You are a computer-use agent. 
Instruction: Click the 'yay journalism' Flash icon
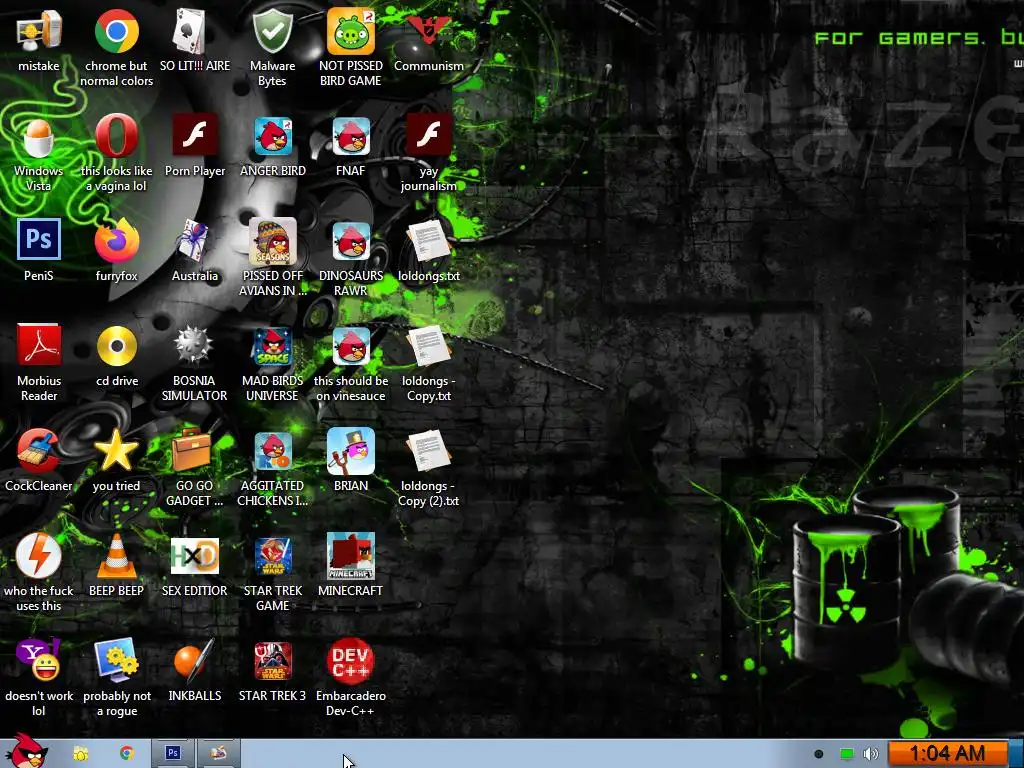click(428, 136)
